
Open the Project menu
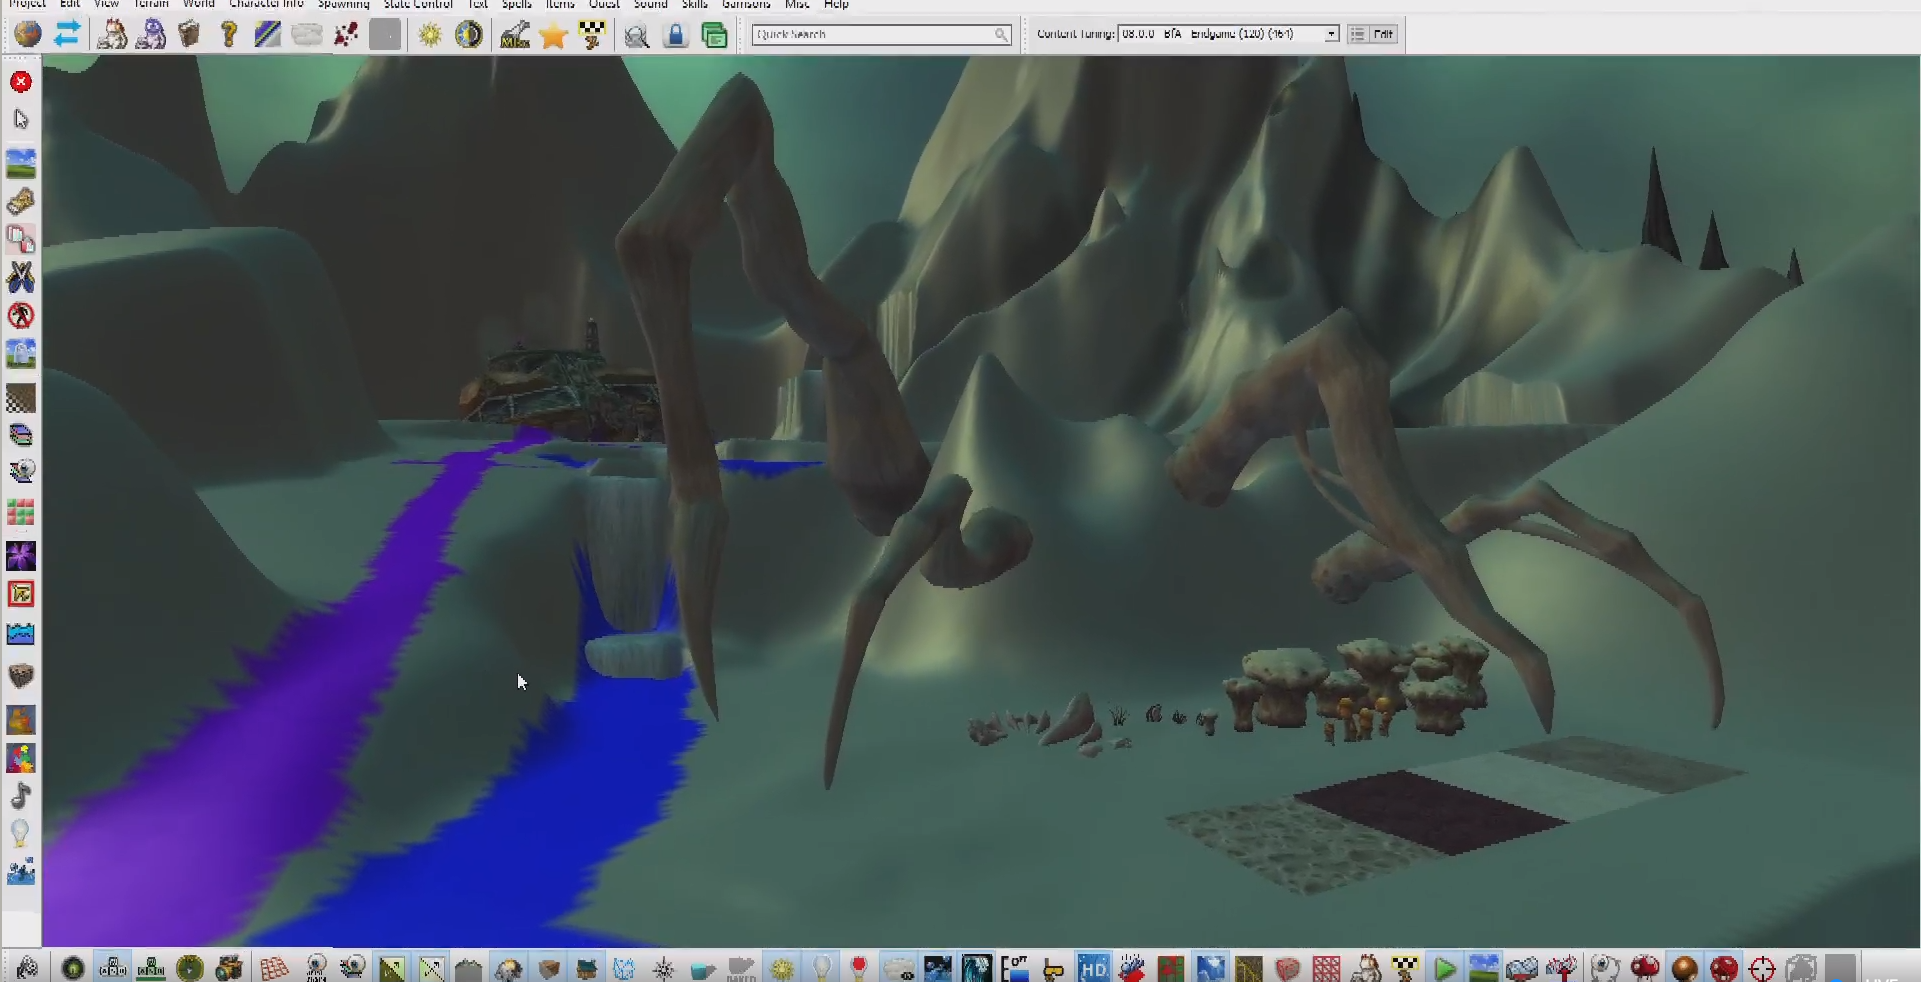tap(27, 4)
